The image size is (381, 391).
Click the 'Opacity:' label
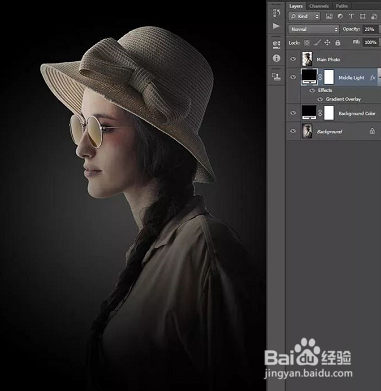coord(351,29)
